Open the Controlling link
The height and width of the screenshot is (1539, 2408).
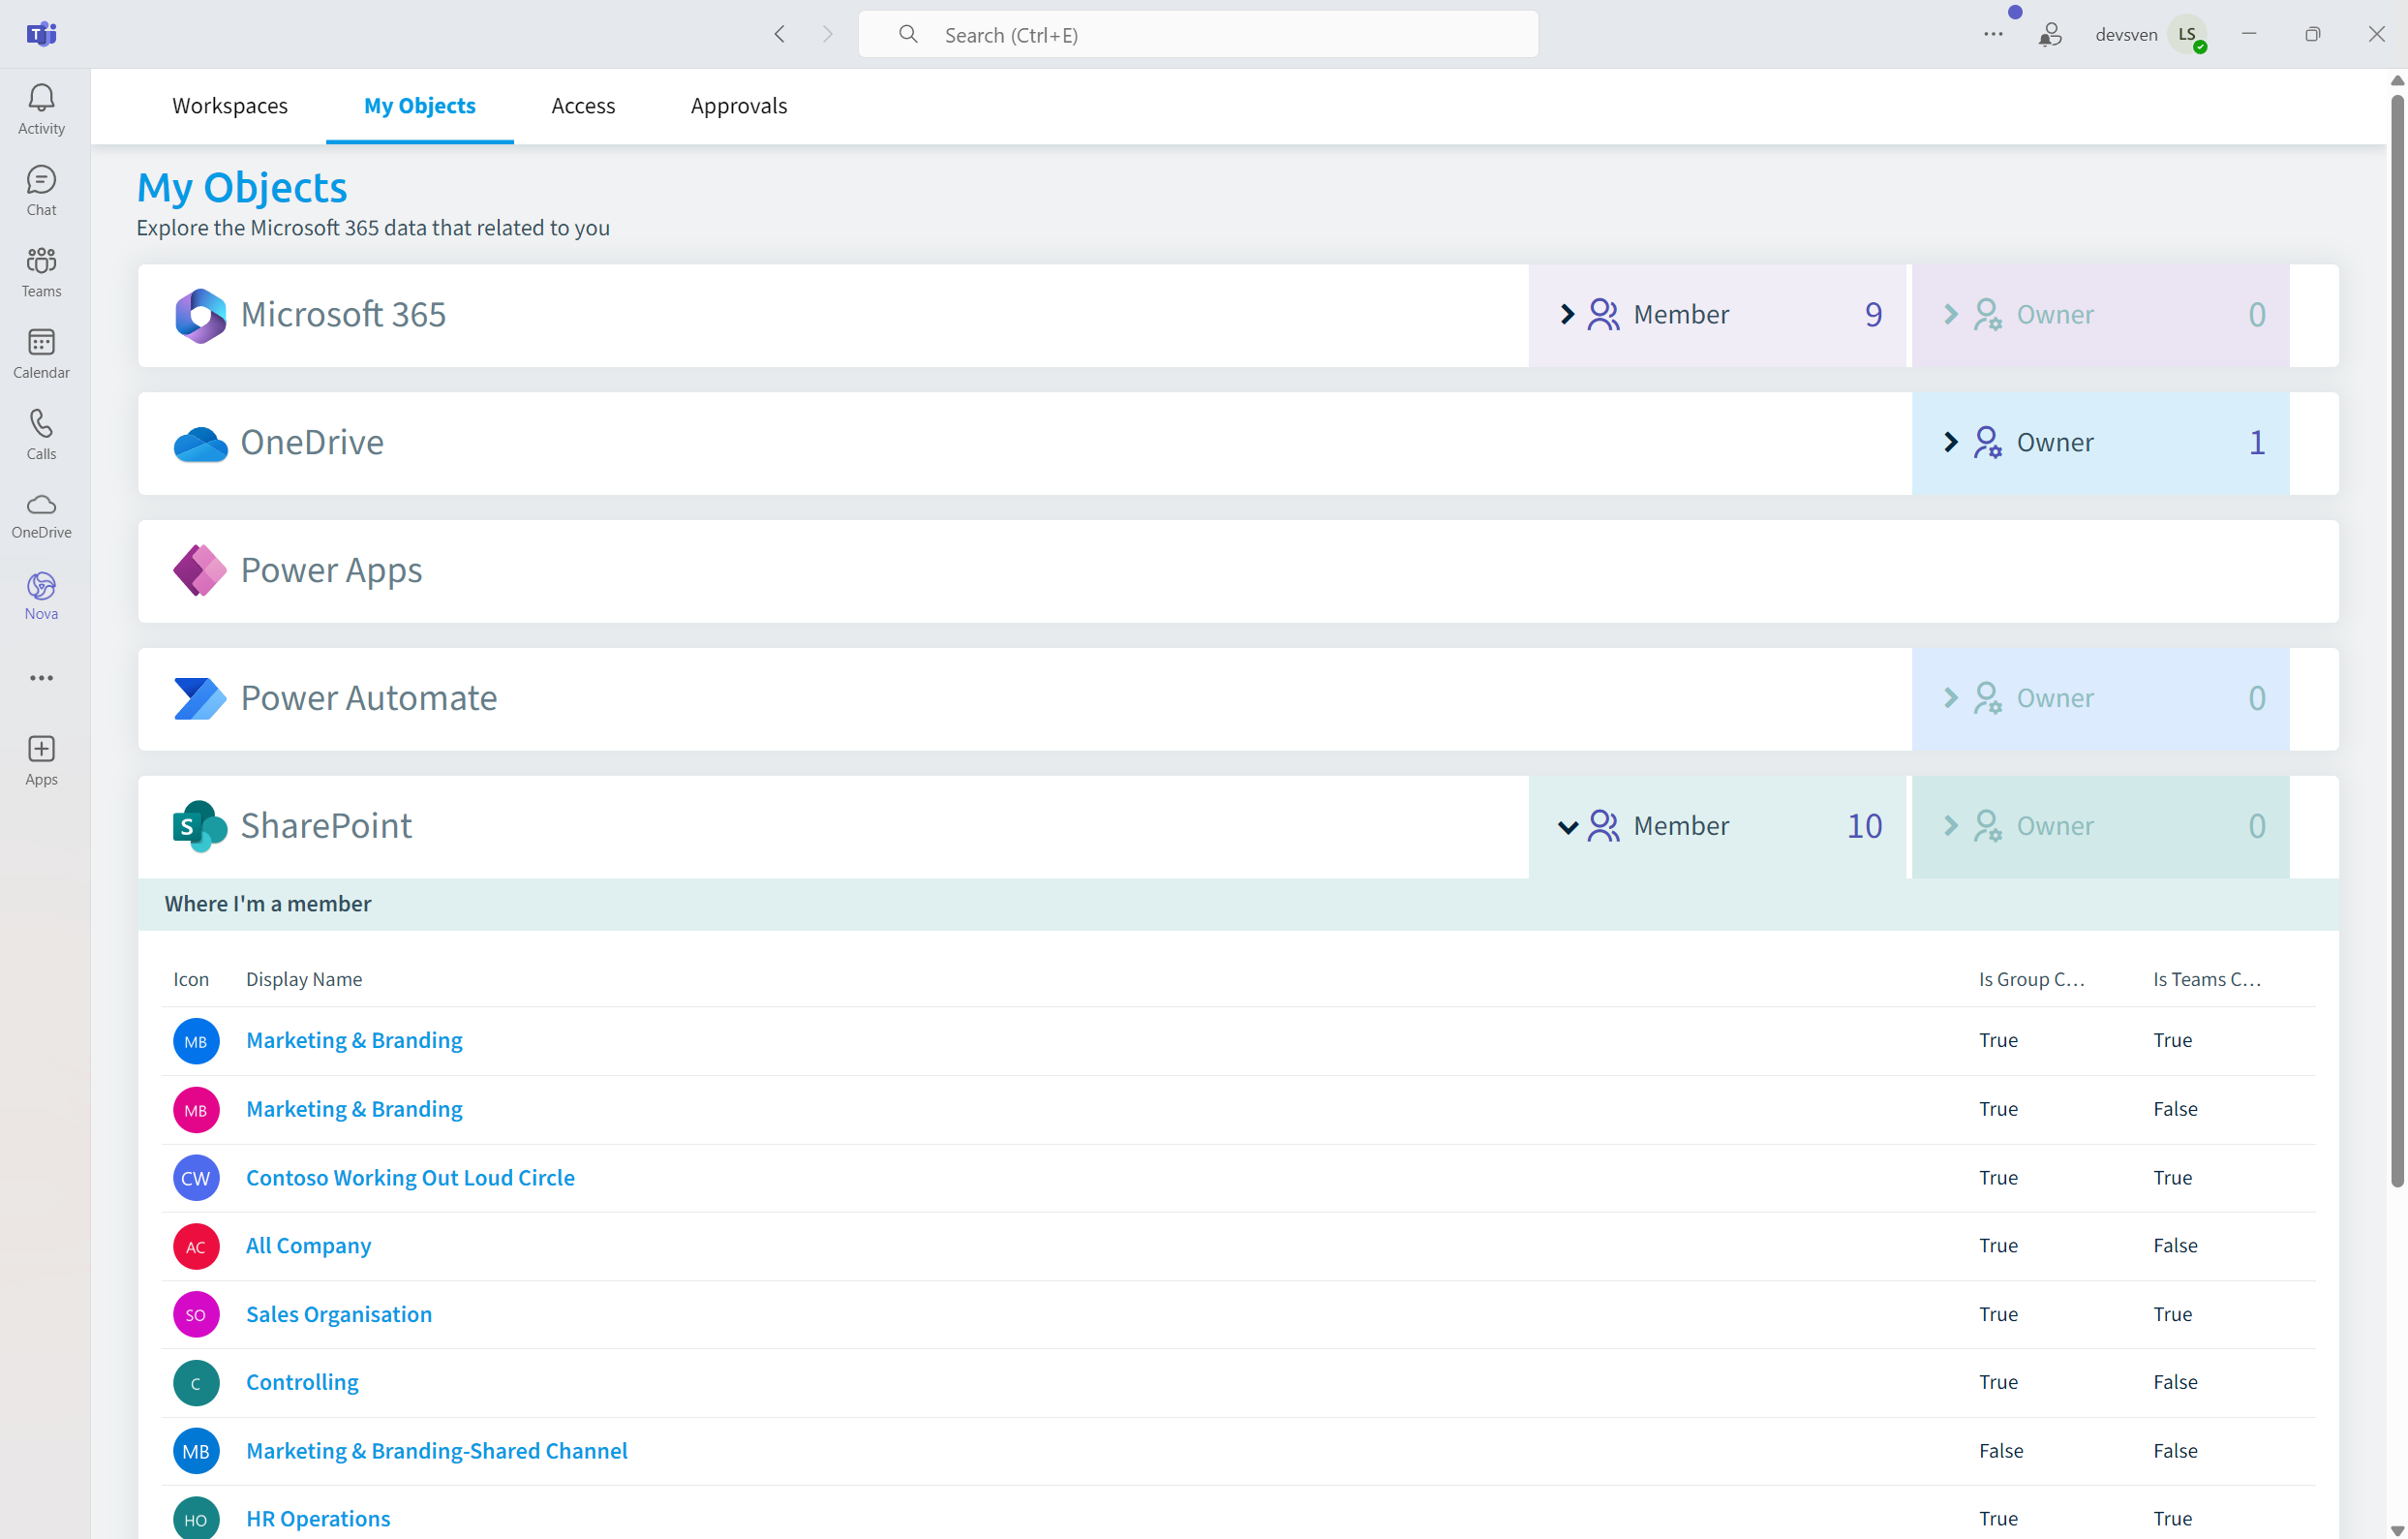click(x=302, y=1382)
